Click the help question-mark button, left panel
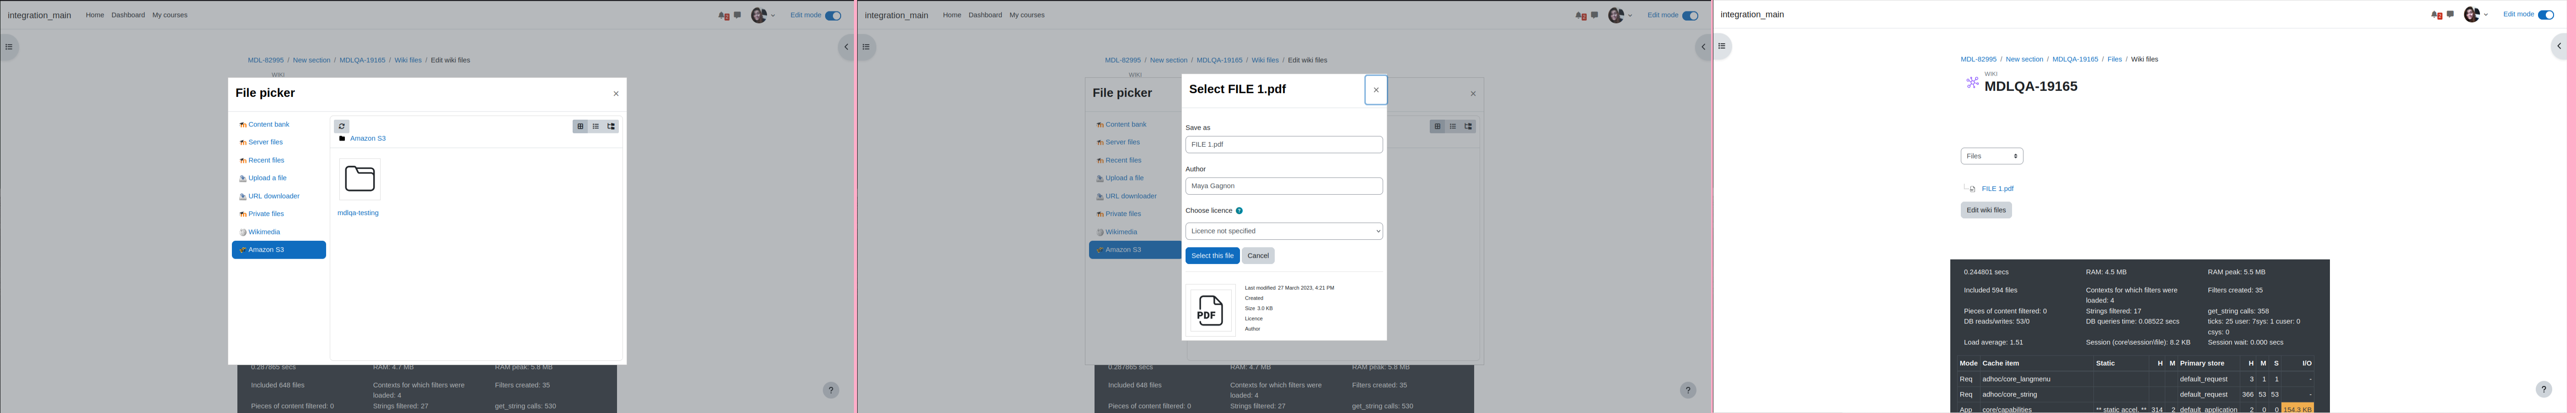The image size is (2576, 413). point(831,390)
